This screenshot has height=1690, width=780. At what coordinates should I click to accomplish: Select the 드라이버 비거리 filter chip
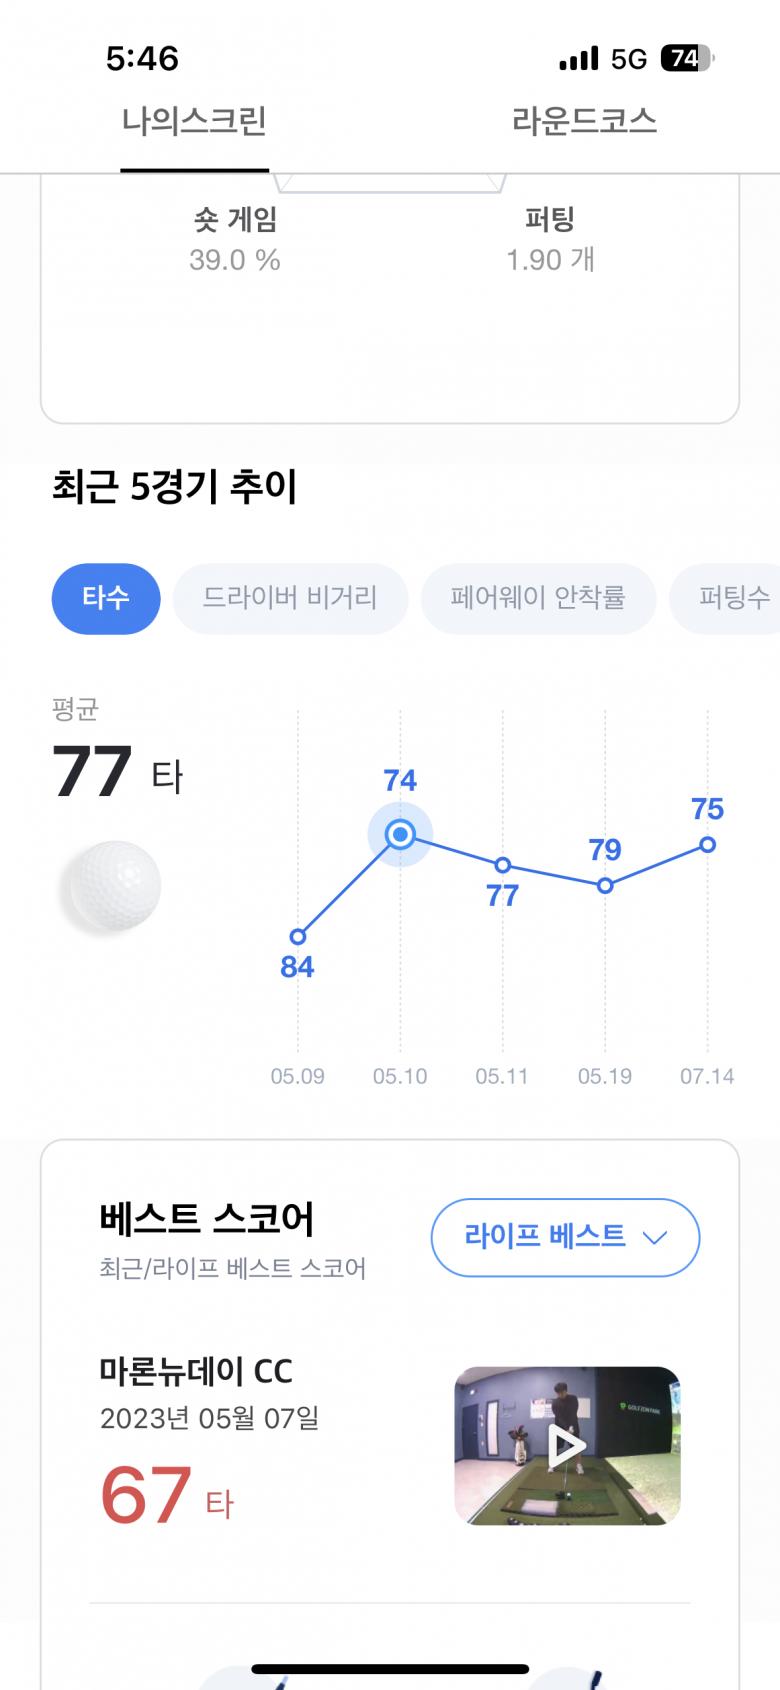[x=290, y=598]
